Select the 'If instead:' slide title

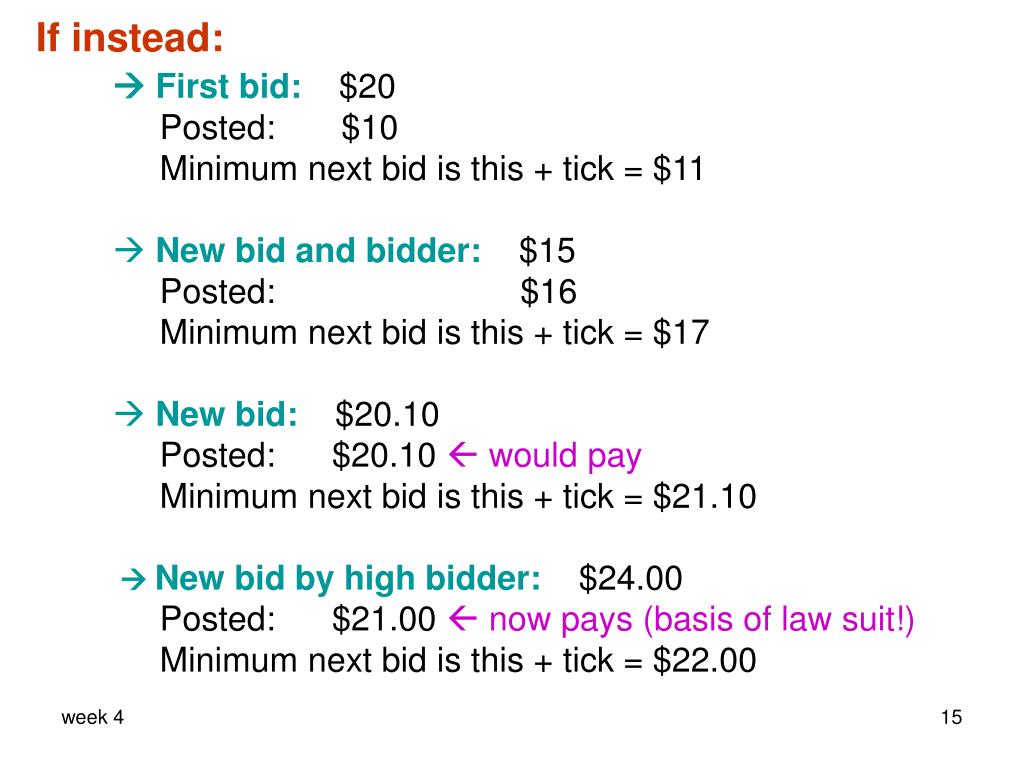click(130, 37)
